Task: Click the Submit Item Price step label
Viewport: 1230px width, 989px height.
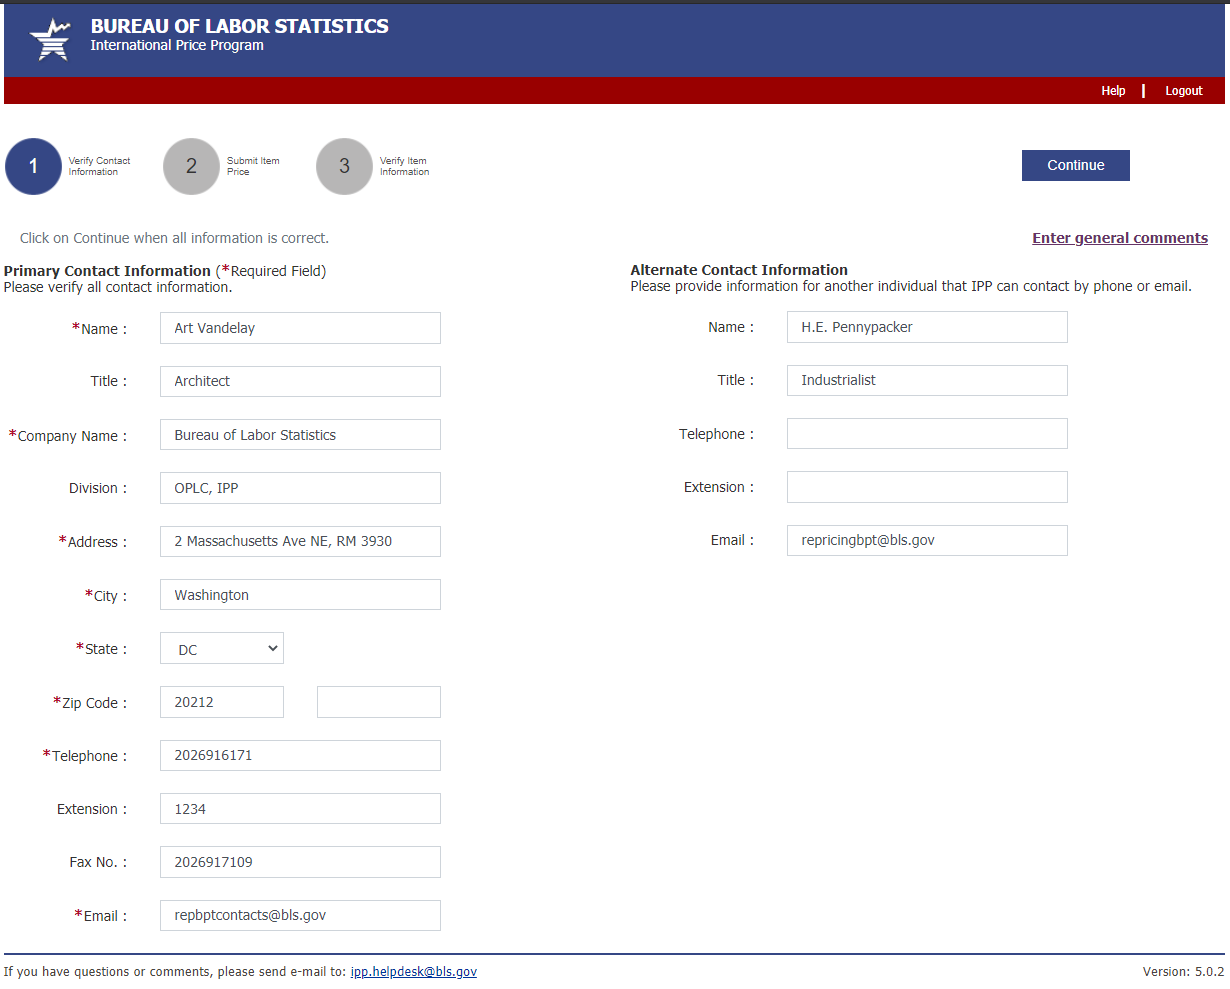Action: click(x=253, y=166)
